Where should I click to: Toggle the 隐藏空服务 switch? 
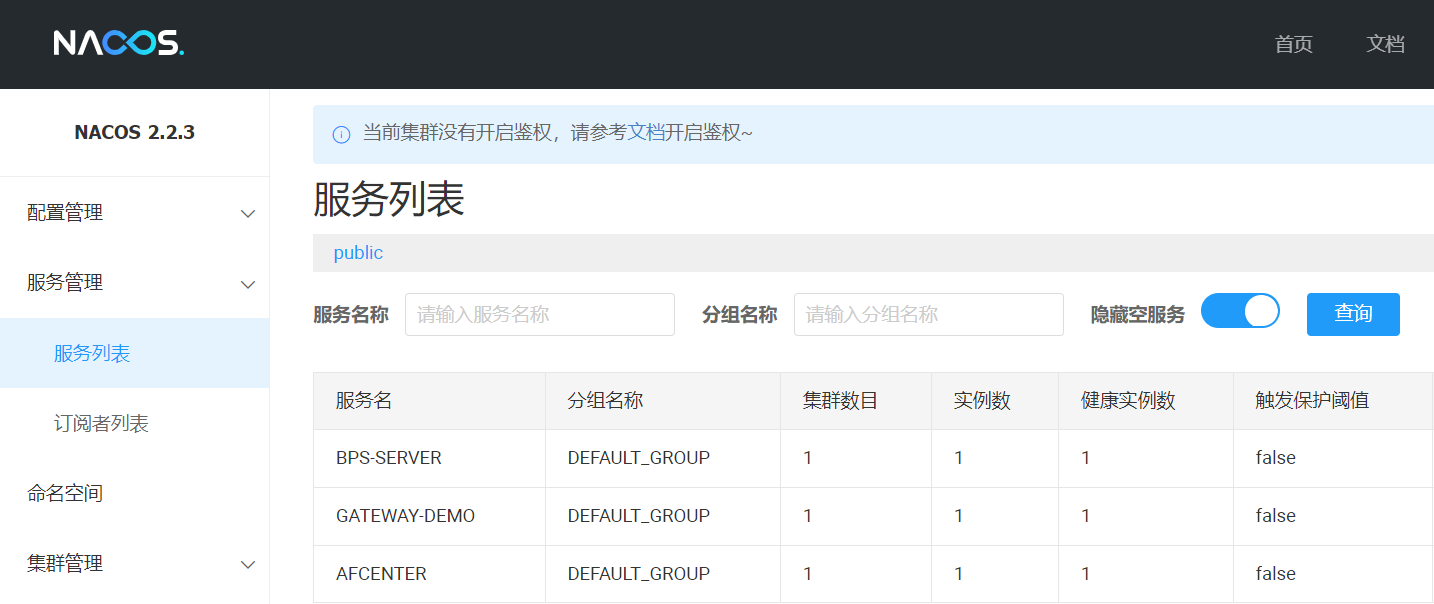pos(1240,312)
